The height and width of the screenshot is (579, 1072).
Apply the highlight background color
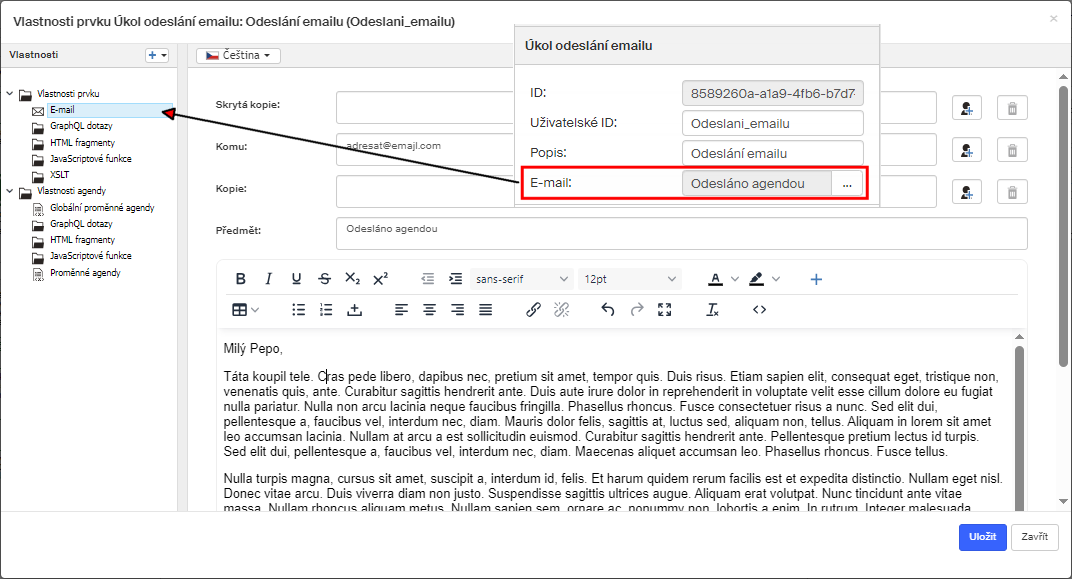click(756, 279)
